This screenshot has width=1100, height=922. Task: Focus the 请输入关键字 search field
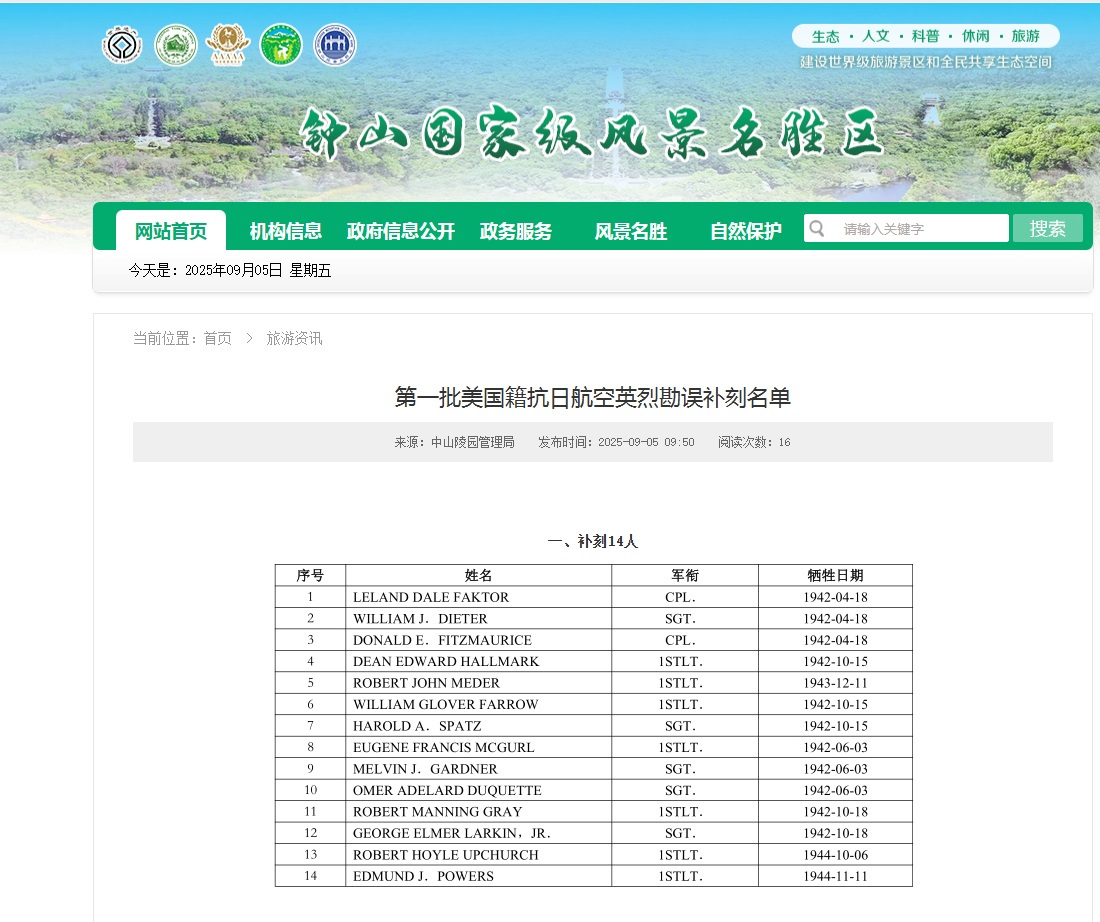pos(918,229)
